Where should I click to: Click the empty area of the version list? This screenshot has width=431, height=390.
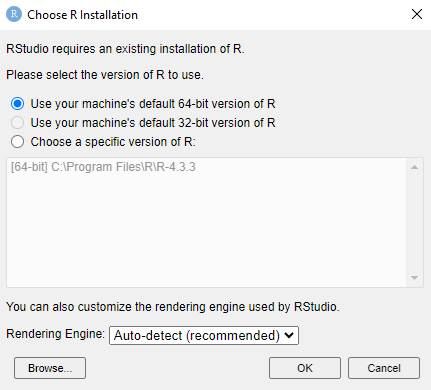pyautogui.click(x=206, y=230)
